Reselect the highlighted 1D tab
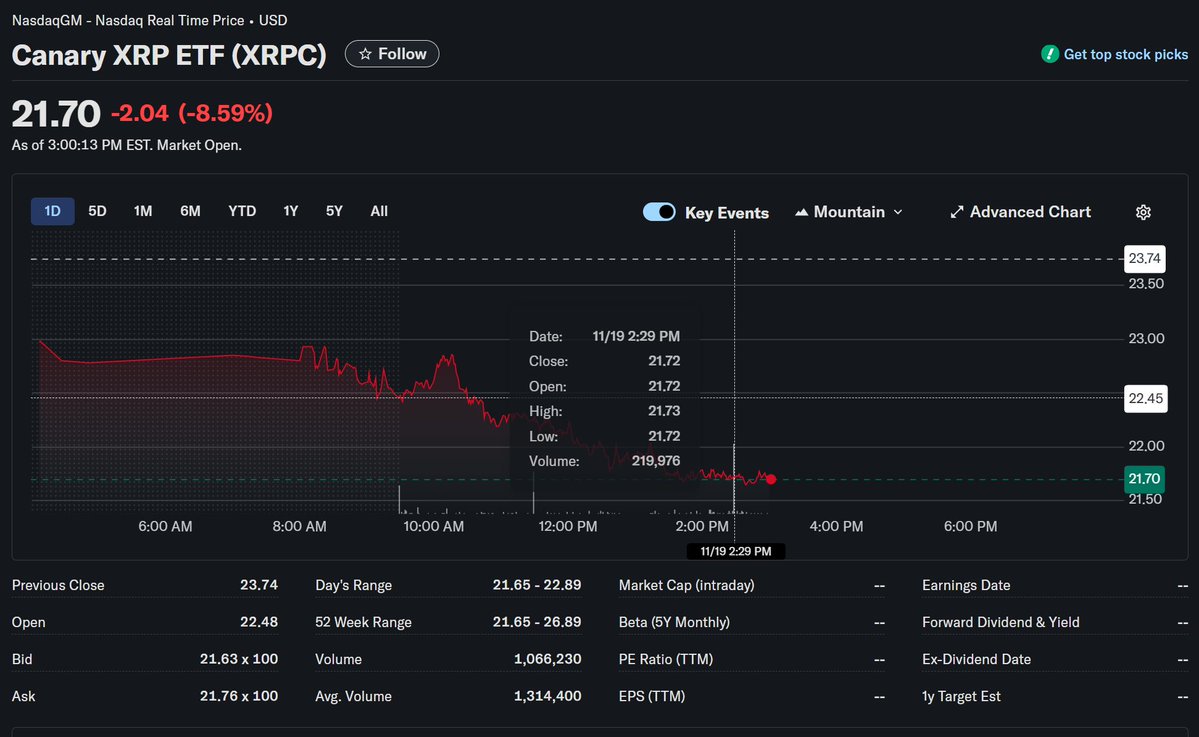 pyautogui.click(x=52, y=211)
